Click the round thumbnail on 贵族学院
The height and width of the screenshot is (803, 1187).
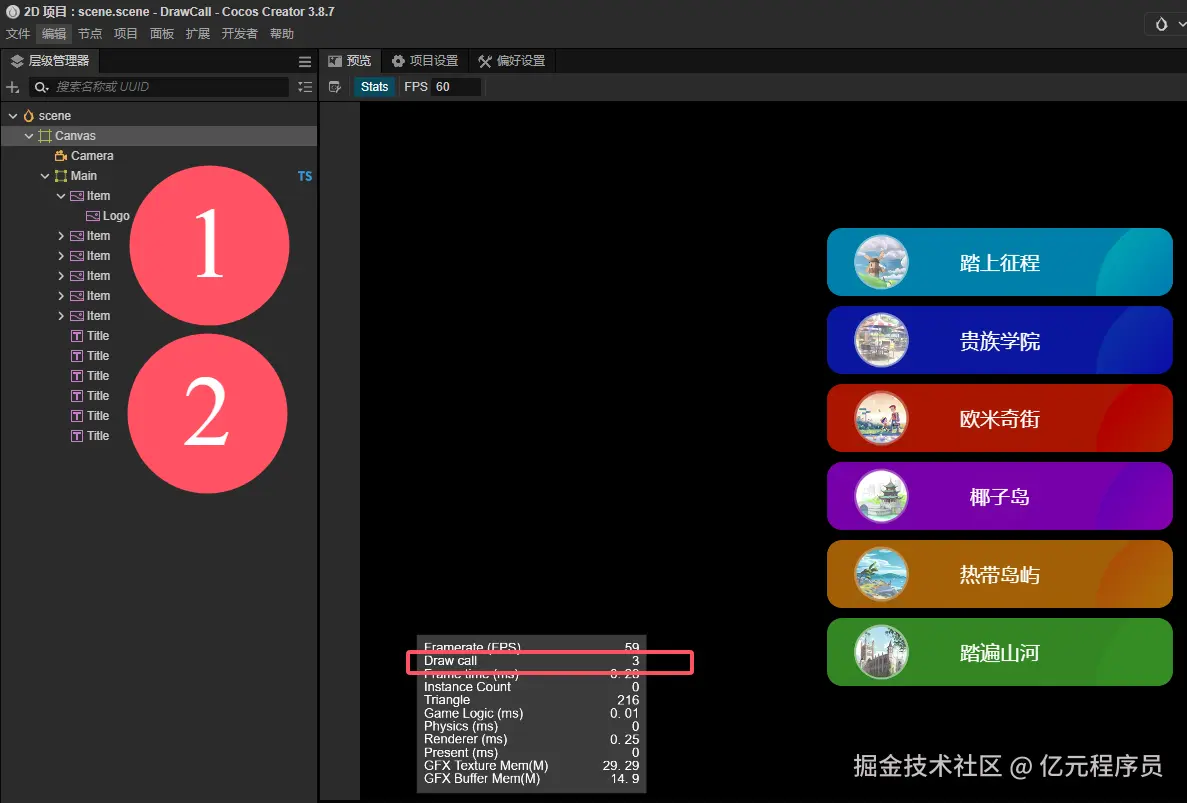(881, 340)
